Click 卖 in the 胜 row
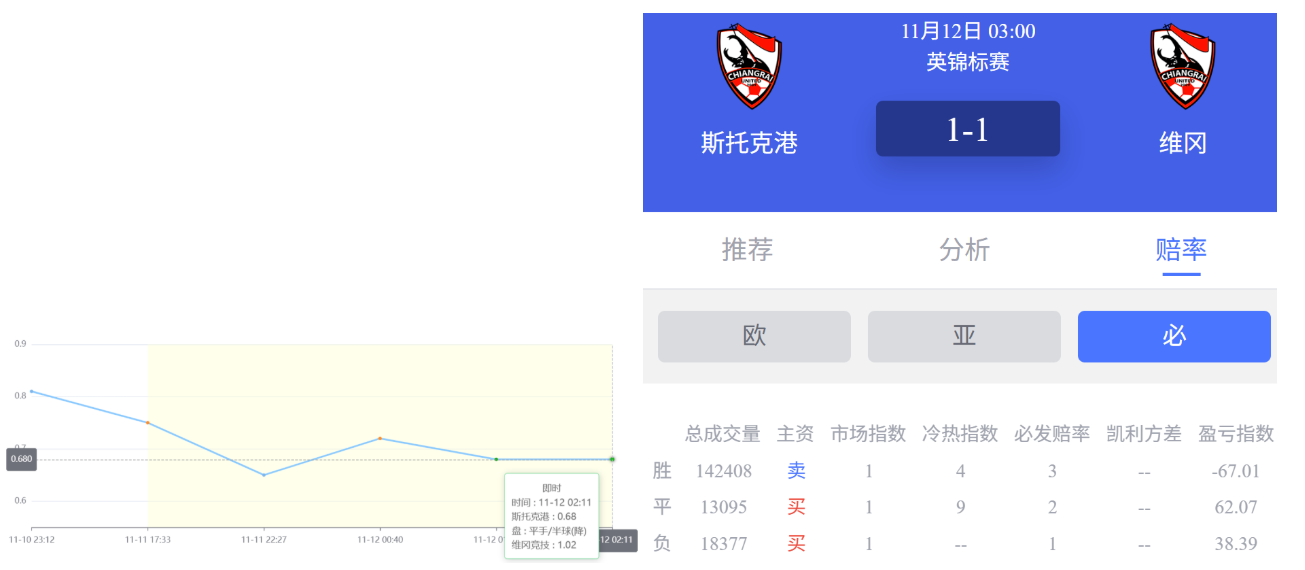 pos(796,471)
